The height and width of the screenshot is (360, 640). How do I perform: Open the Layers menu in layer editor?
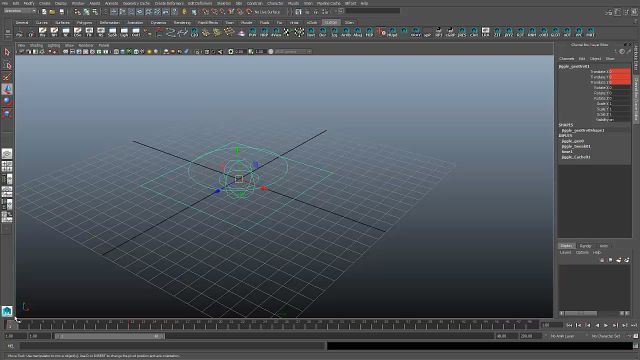click(565, 253)
